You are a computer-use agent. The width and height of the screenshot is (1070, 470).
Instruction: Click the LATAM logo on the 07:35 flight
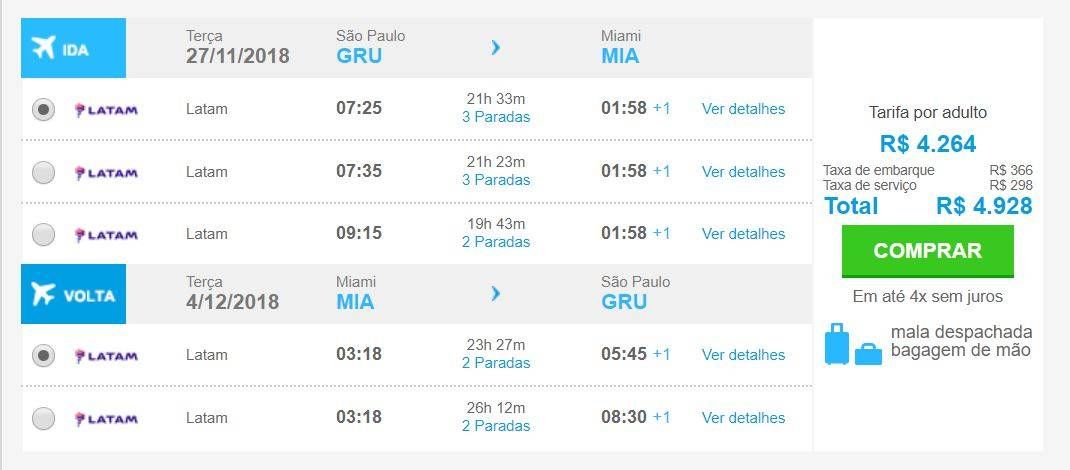point(106,173)
